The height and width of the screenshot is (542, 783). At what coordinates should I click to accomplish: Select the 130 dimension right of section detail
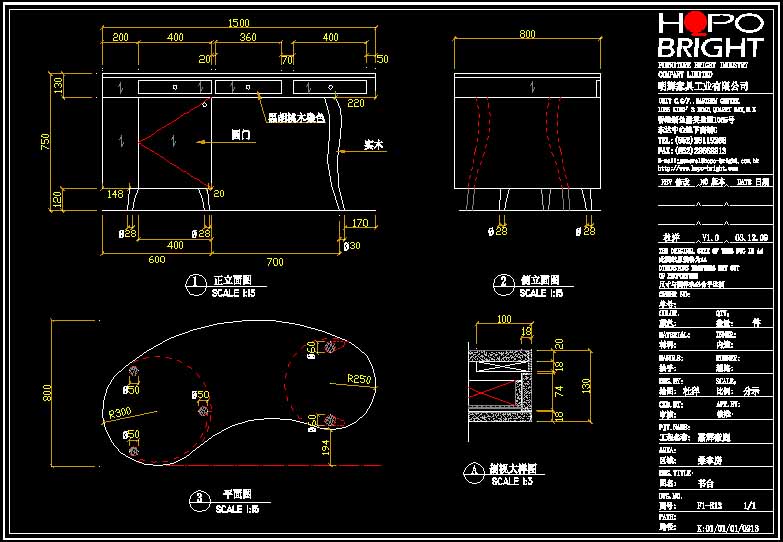click(x=586, y=385)
